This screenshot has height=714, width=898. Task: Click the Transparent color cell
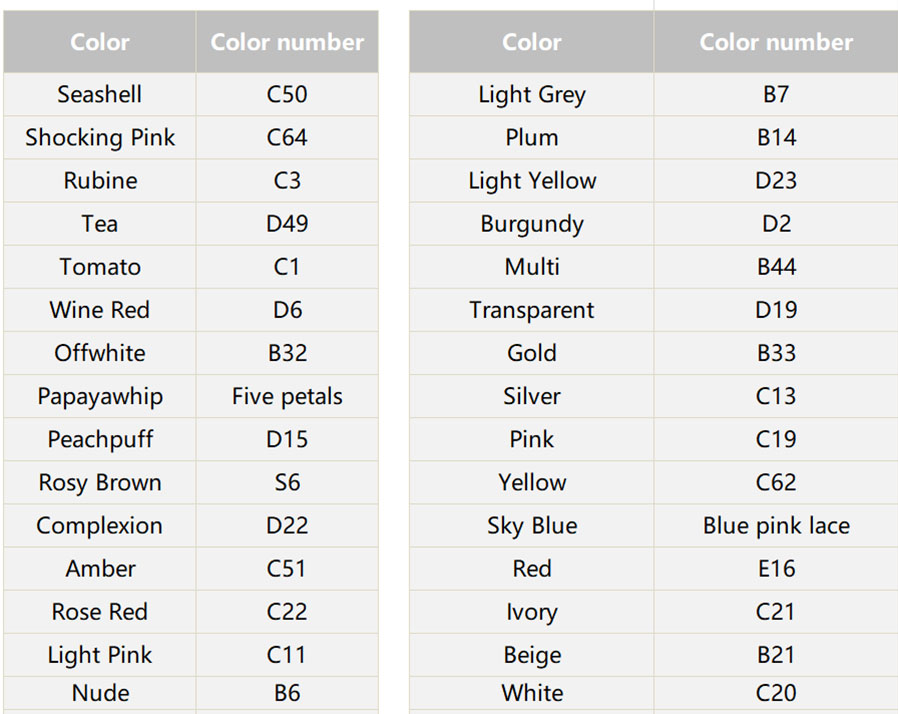pos(532,310)
